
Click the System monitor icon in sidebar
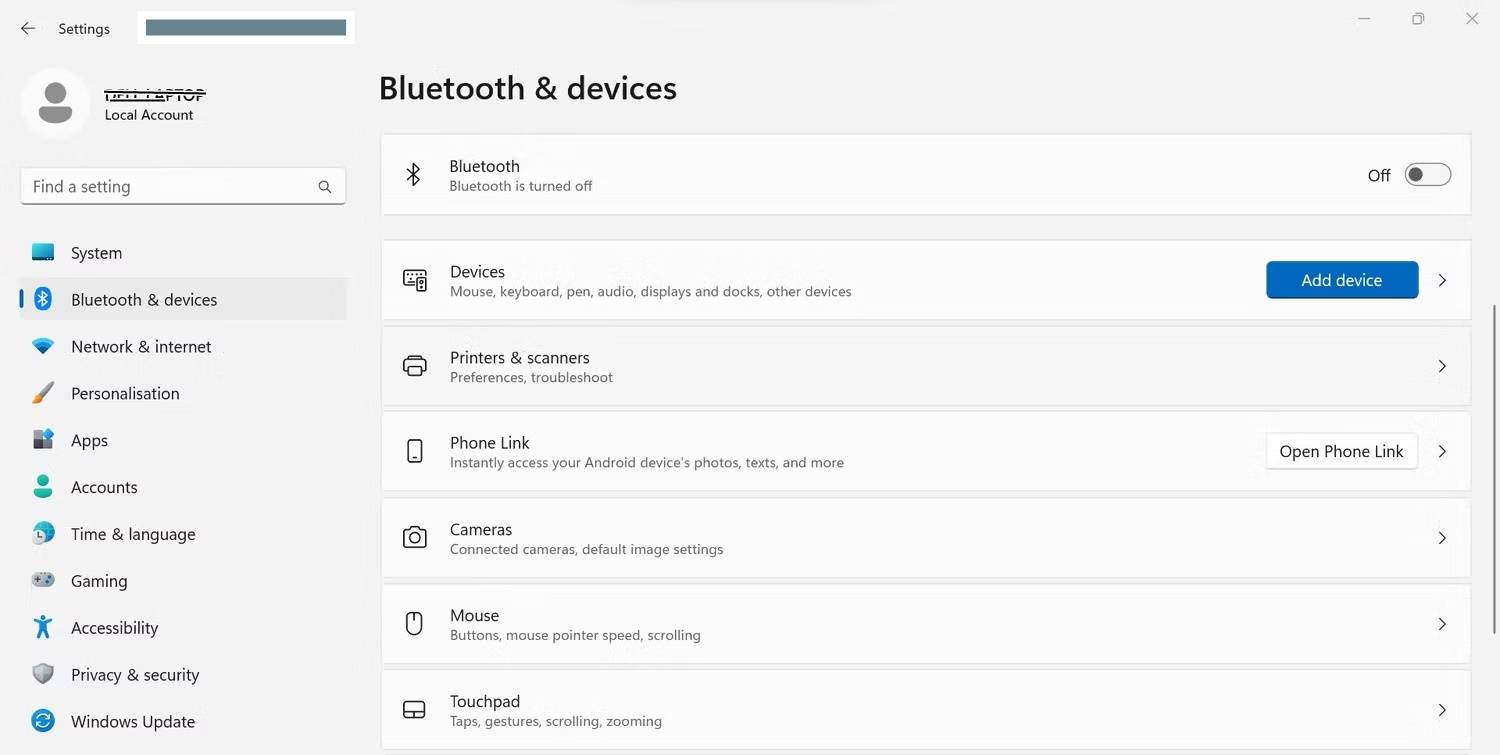click(x=43, y=253)
